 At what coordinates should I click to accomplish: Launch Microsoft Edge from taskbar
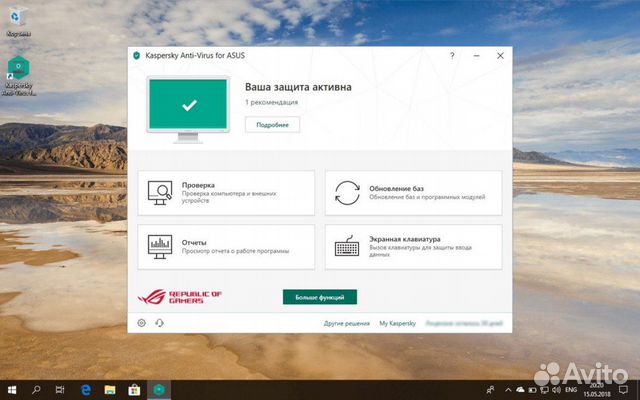[x=86, y=390]
